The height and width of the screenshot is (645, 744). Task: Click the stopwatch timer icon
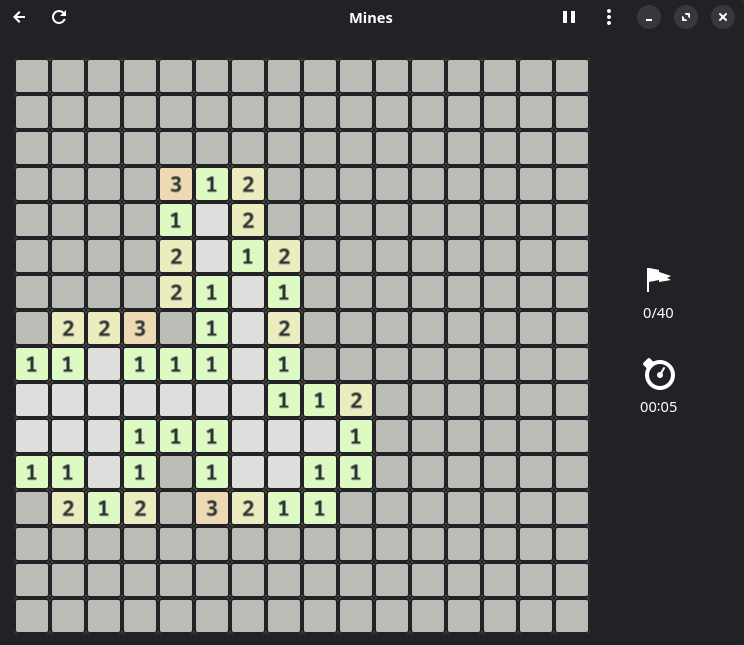[658, 374]
